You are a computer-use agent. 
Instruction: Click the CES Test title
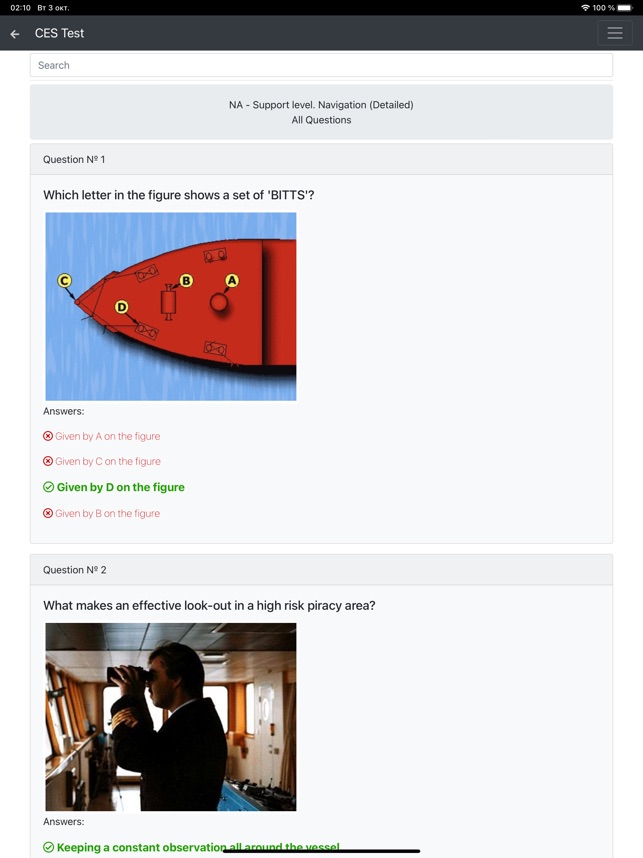[59, 33]
